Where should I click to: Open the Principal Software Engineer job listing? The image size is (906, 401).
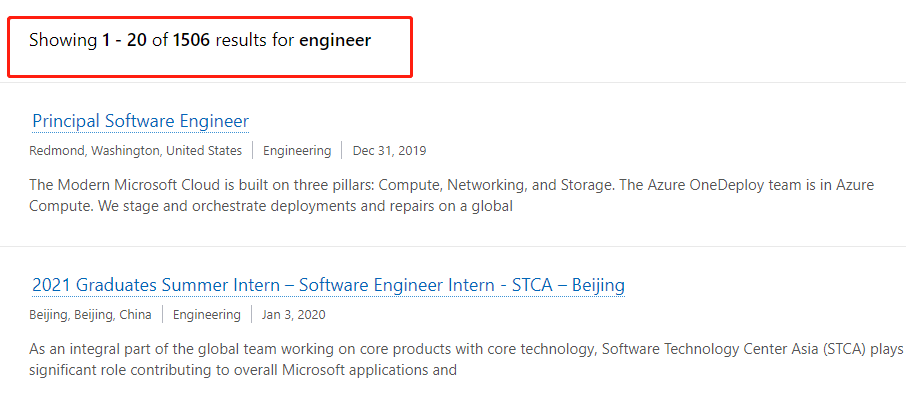pyautogui.click(x=140, y=121)
